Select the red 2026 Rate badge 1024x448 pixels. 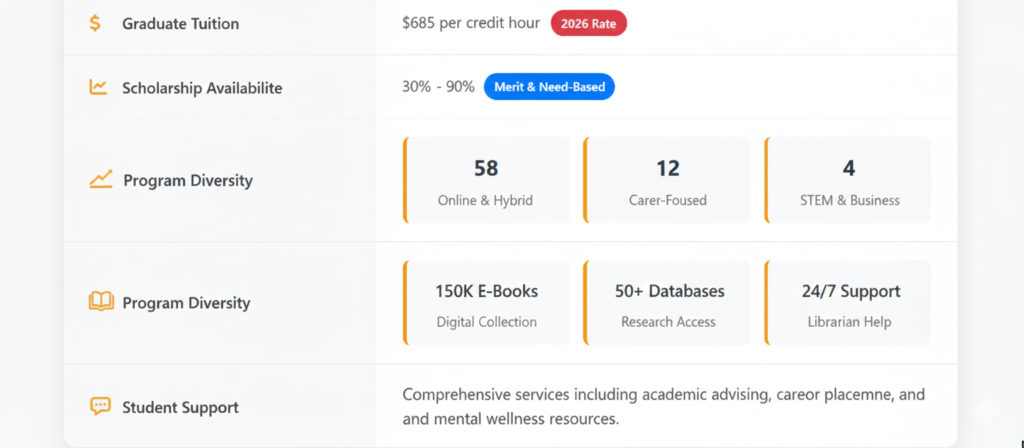tap(588, 23)
